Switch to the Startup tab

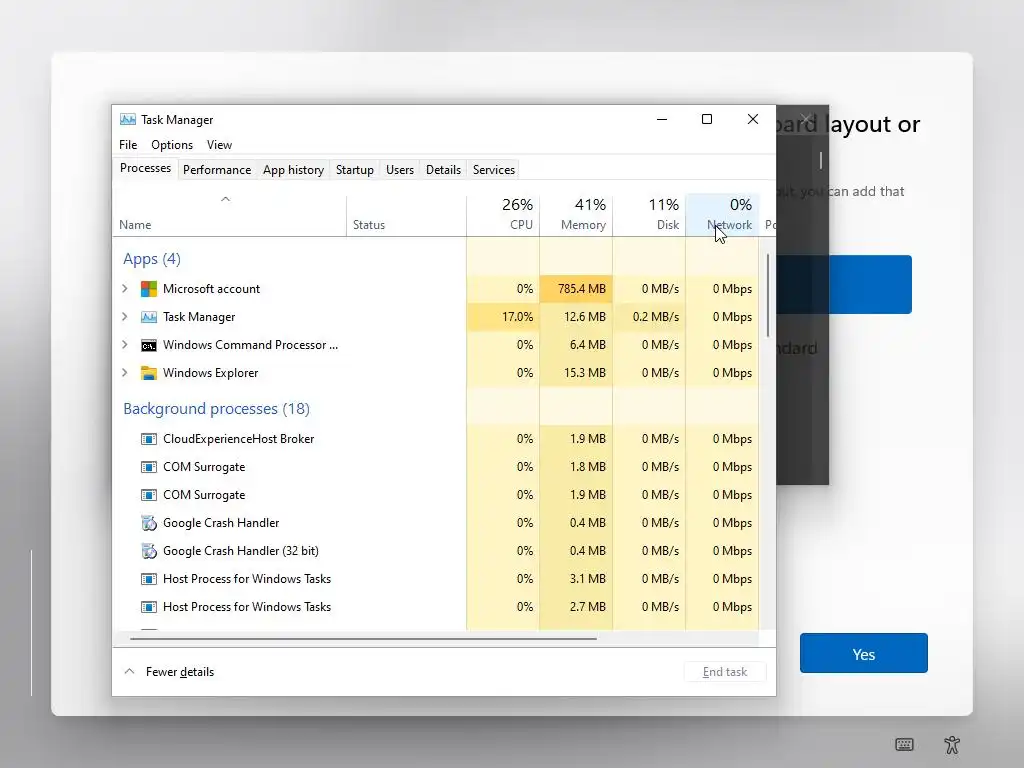pyautogui.click(x=355, y=170)
